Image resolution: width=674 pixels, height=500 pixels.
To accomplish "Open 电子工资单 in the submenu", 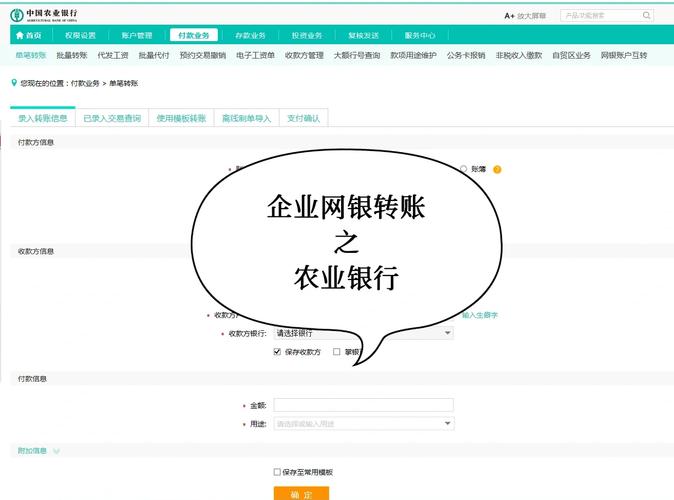I will point(255,55).
